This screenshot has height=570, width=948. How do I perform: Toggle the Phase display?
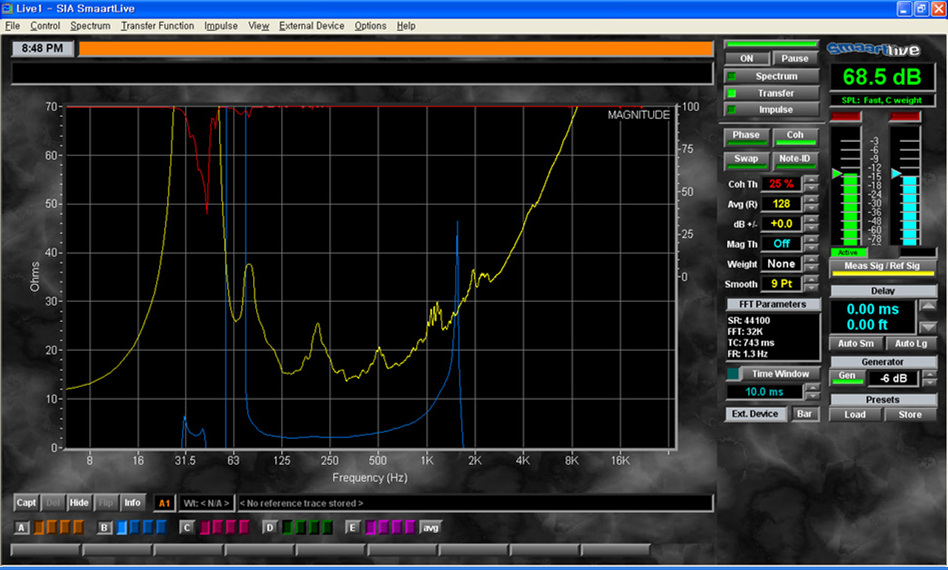(x=746, y=135)
